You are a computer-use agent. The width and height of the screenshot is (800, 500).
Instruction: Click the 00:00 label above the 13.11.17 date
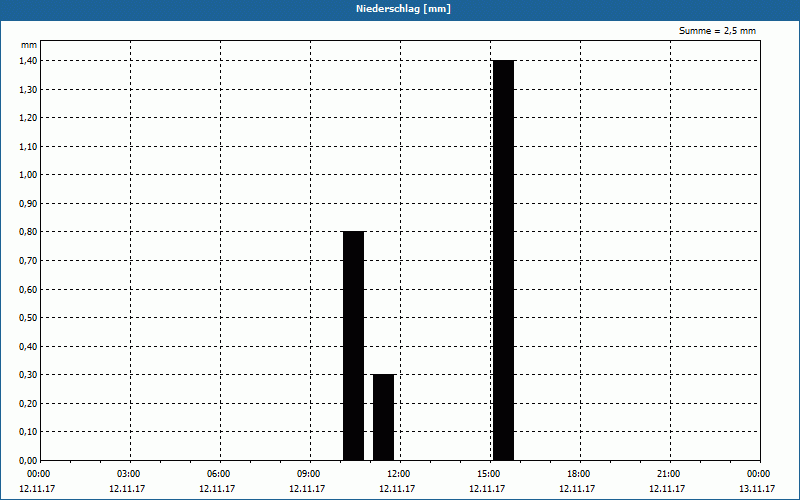tap(760, 474)
